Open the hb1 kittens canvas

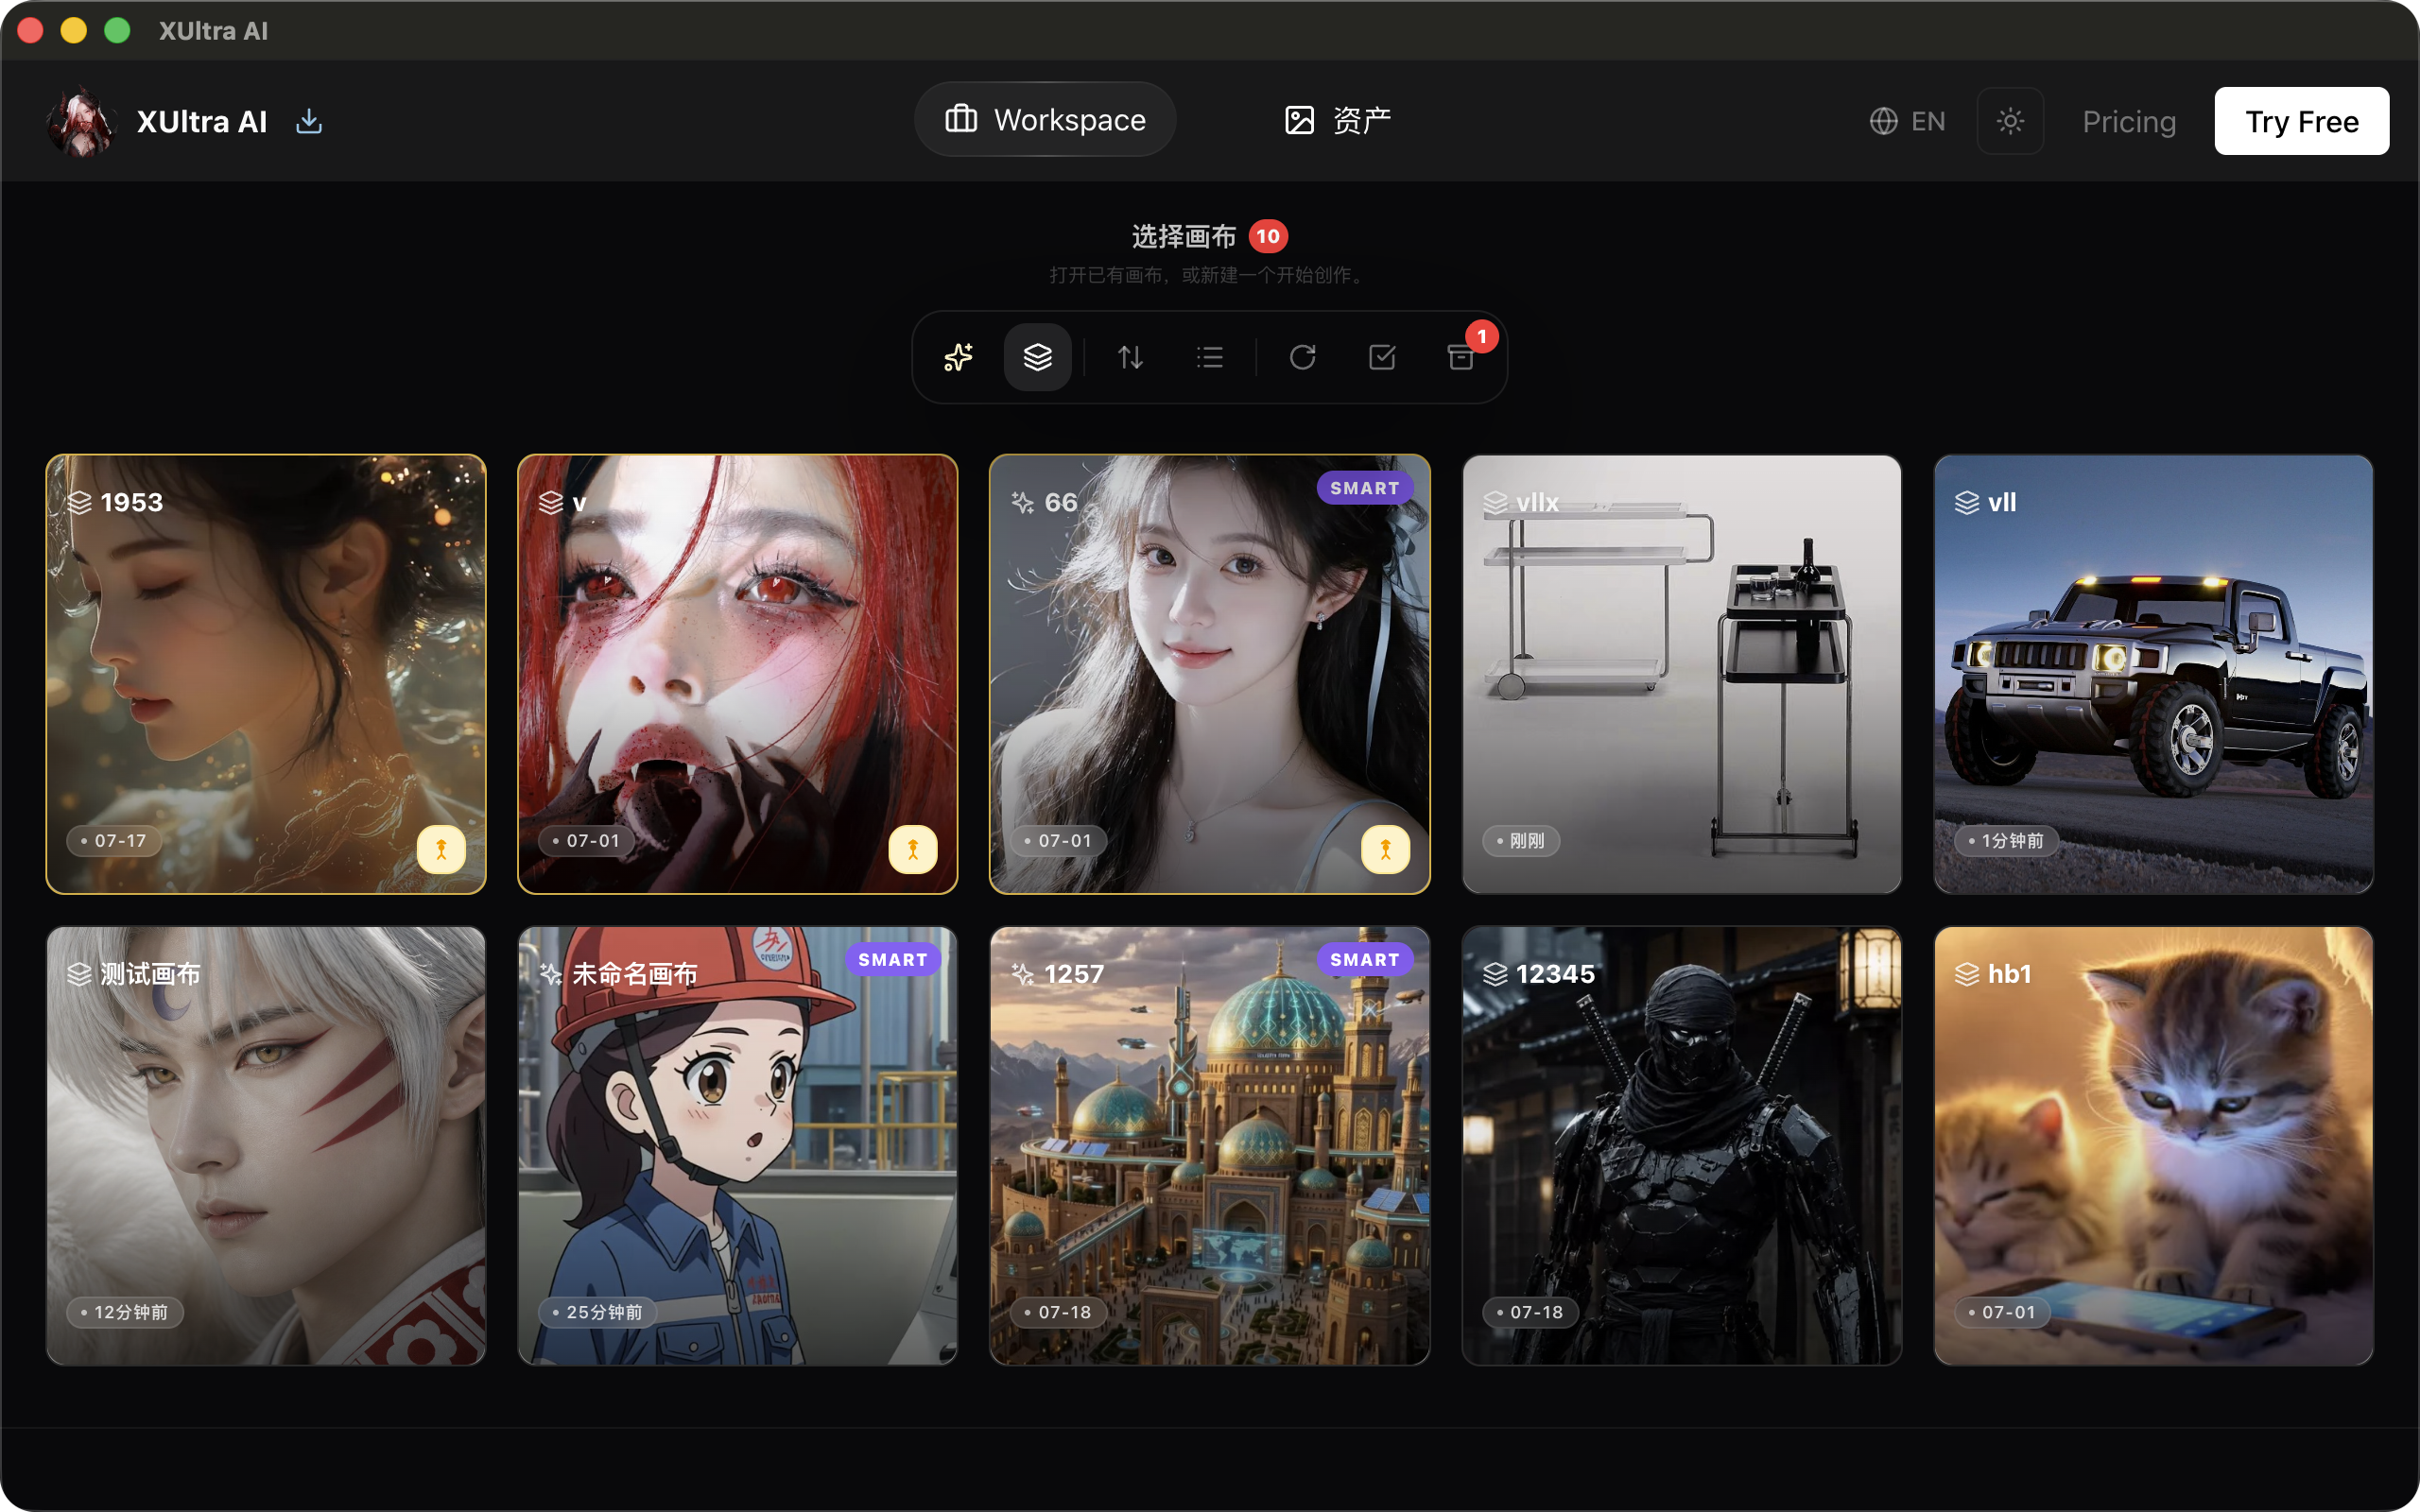[2154, 1146]
